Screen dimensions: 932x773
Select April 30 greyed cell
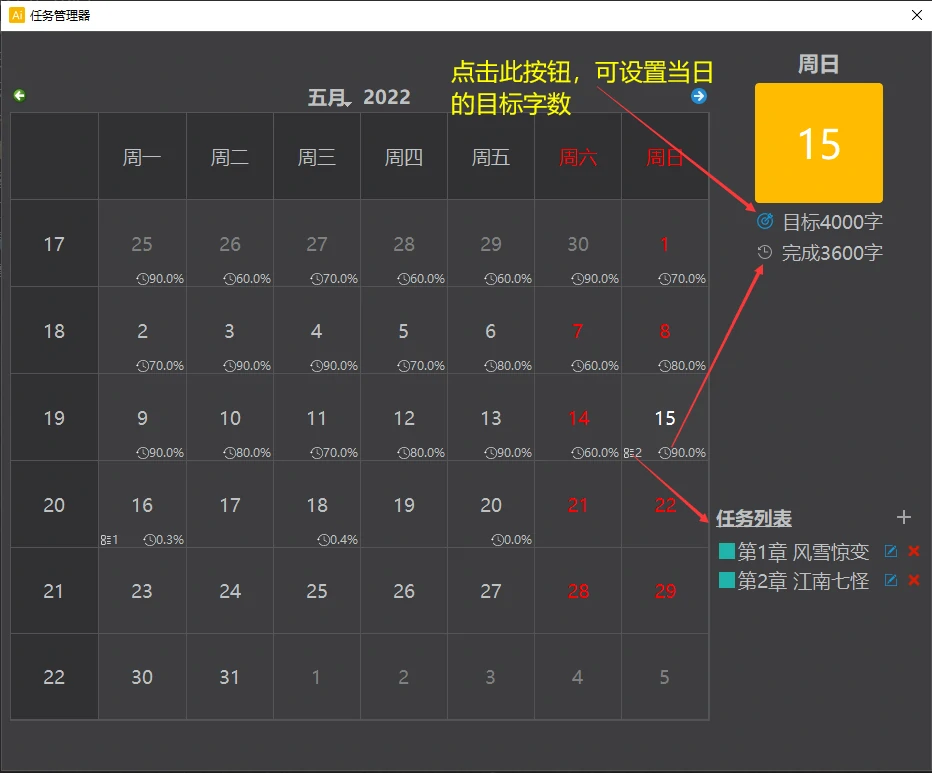pos(578,244)
